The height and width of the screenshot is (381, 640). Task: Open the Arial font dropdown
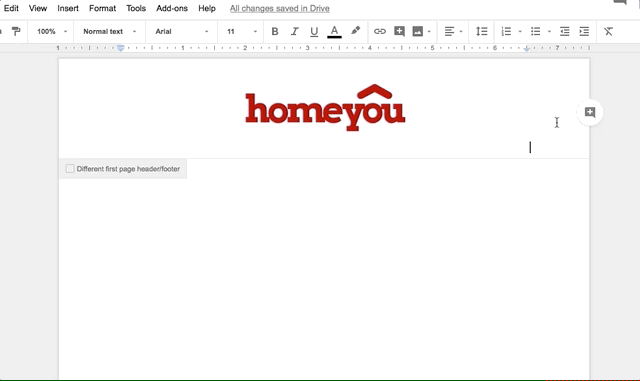(x=182, y=31)
